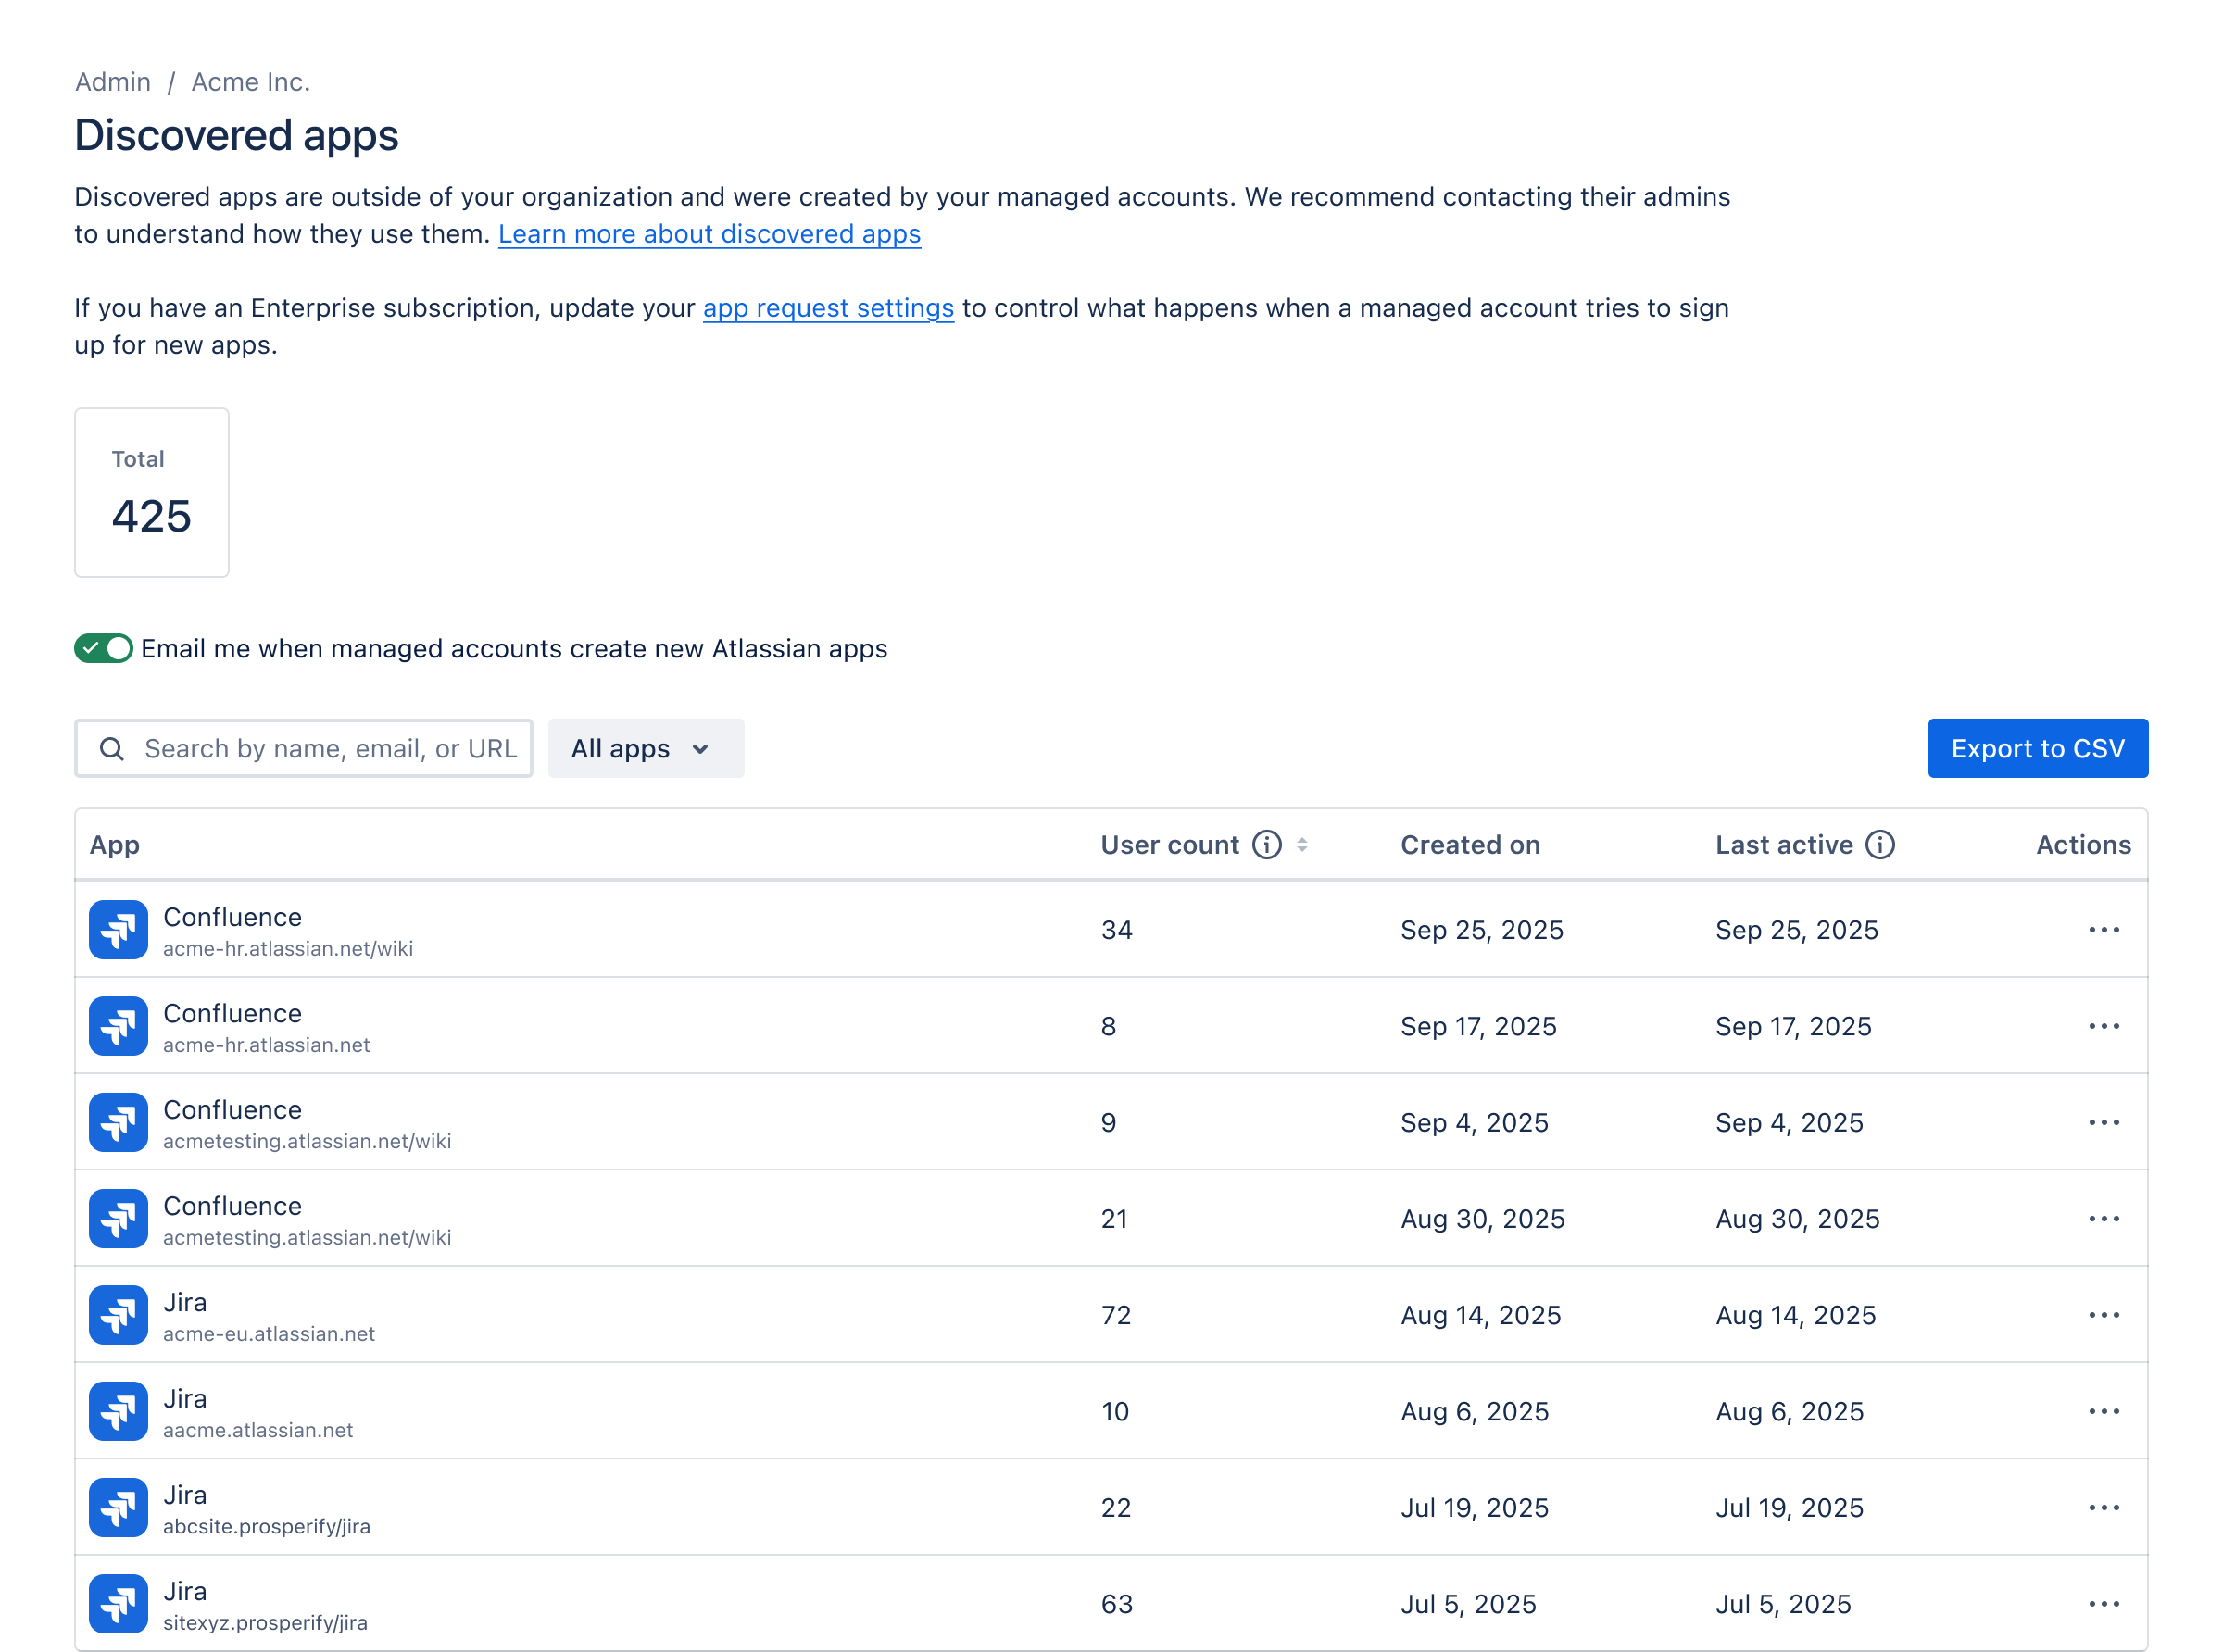
Task: Open actions menu for row created Sep 4, 2025
Action: tap(2104, 1122)
